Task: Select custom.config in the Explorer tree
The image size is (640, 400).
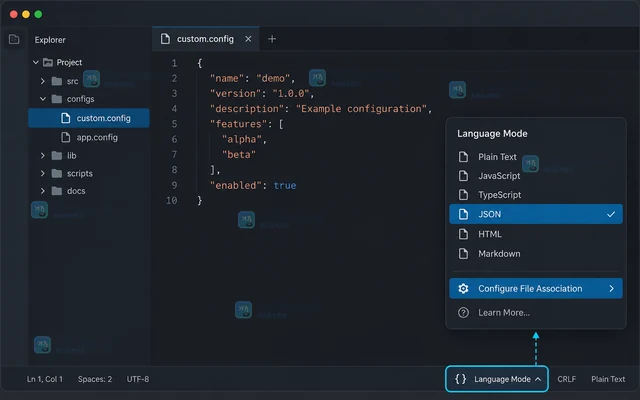Action: [x=89, y=118]
